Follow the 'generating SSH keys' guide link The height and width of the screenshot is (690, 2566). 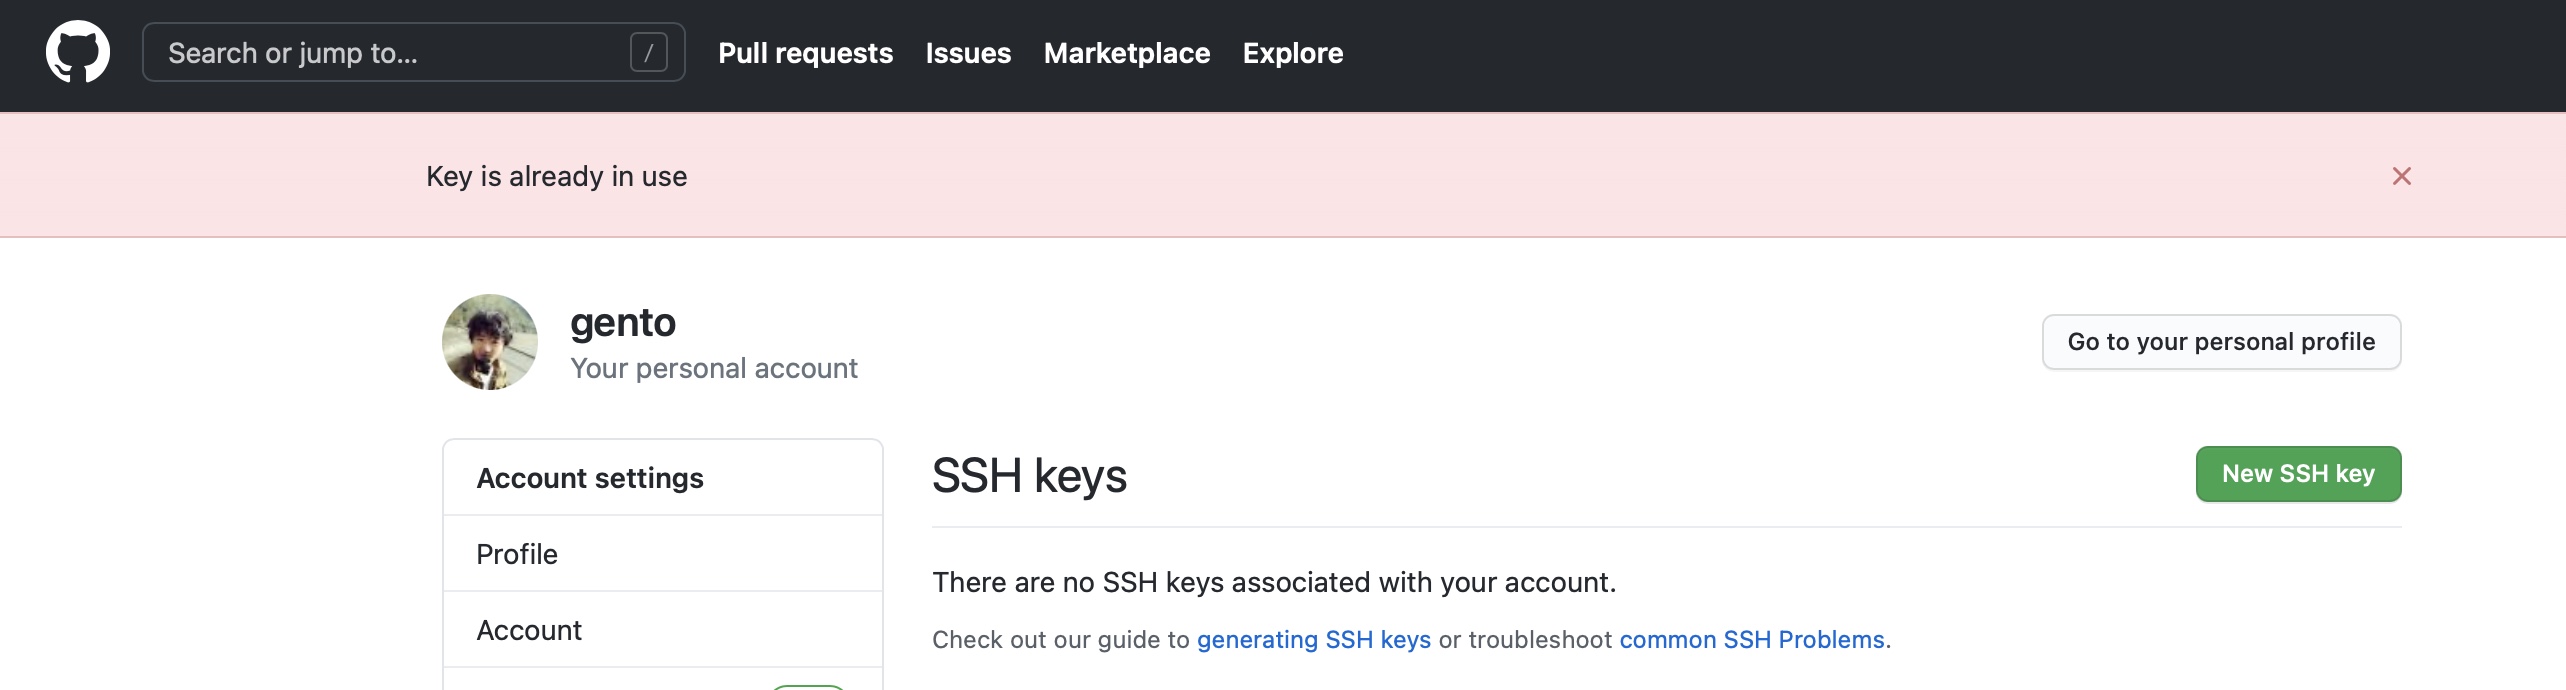[1313, 640]
